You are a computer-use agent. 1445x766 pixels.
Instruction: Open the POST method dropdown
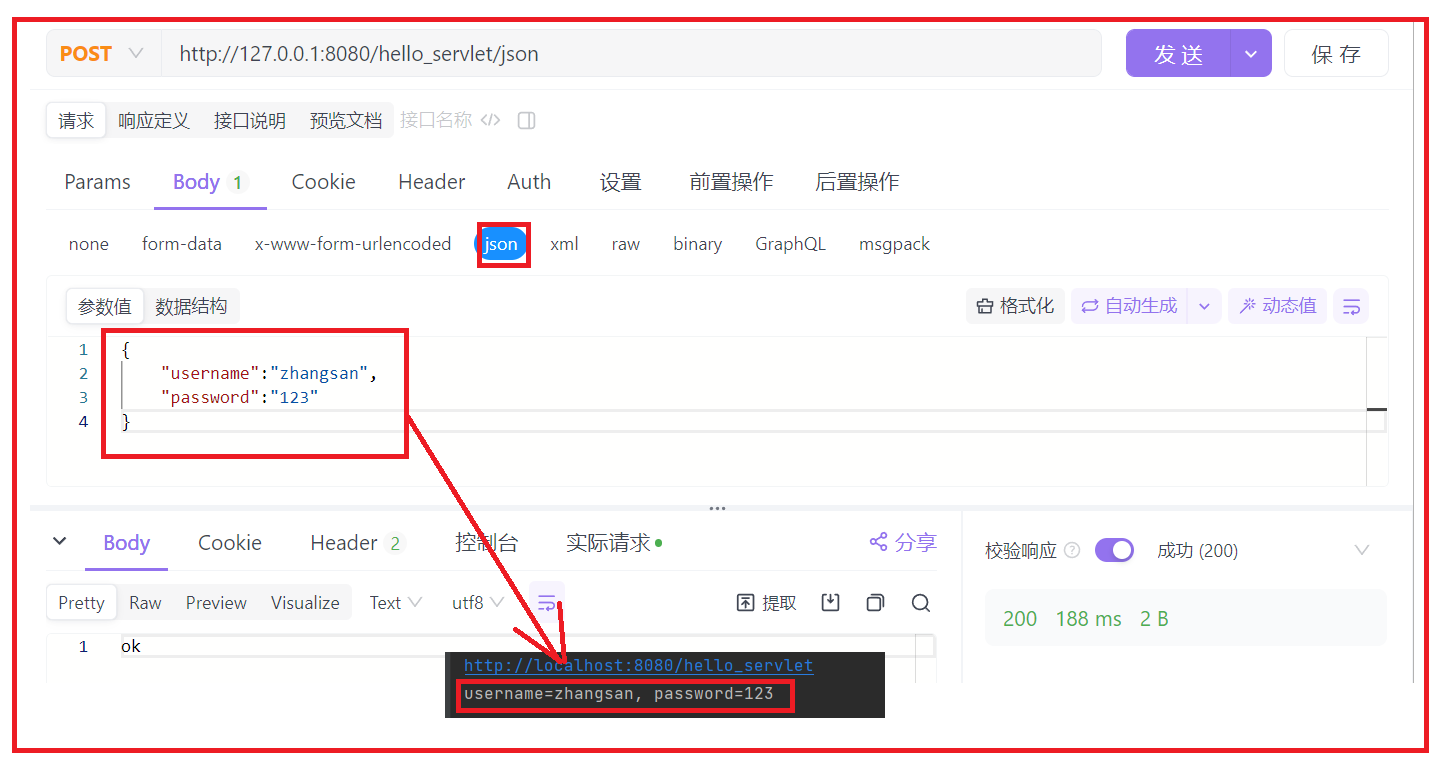click(103, 53)
